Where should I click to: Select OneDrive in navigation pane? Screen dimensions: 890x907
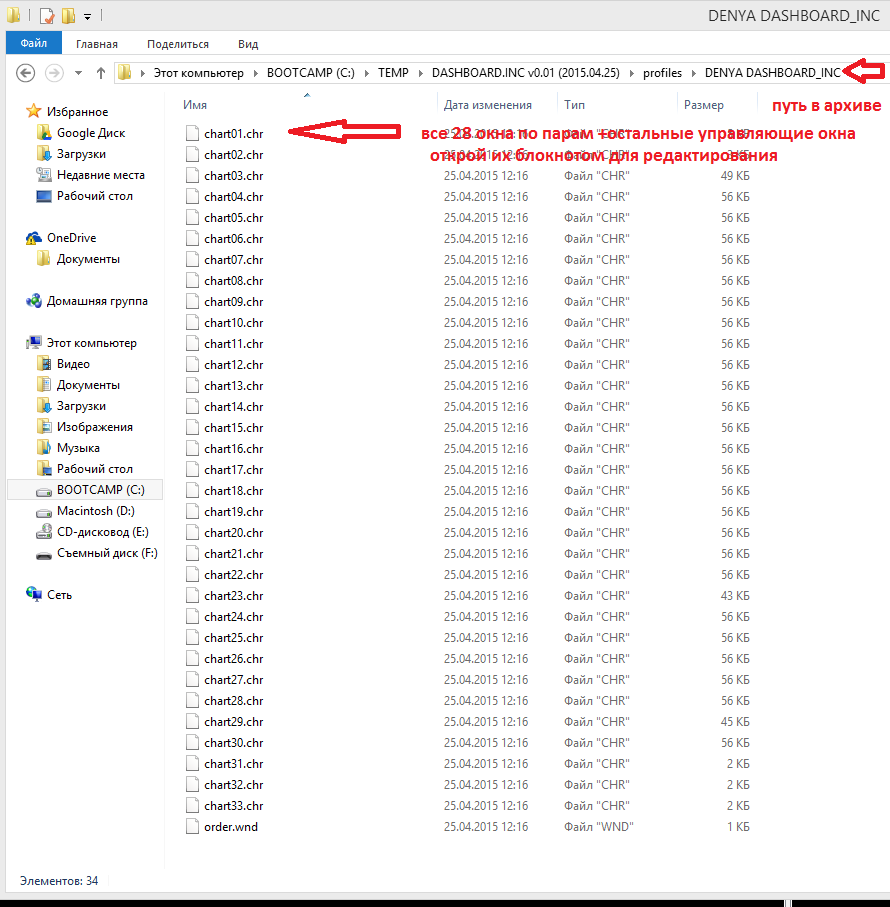click(x=71, y=238)
